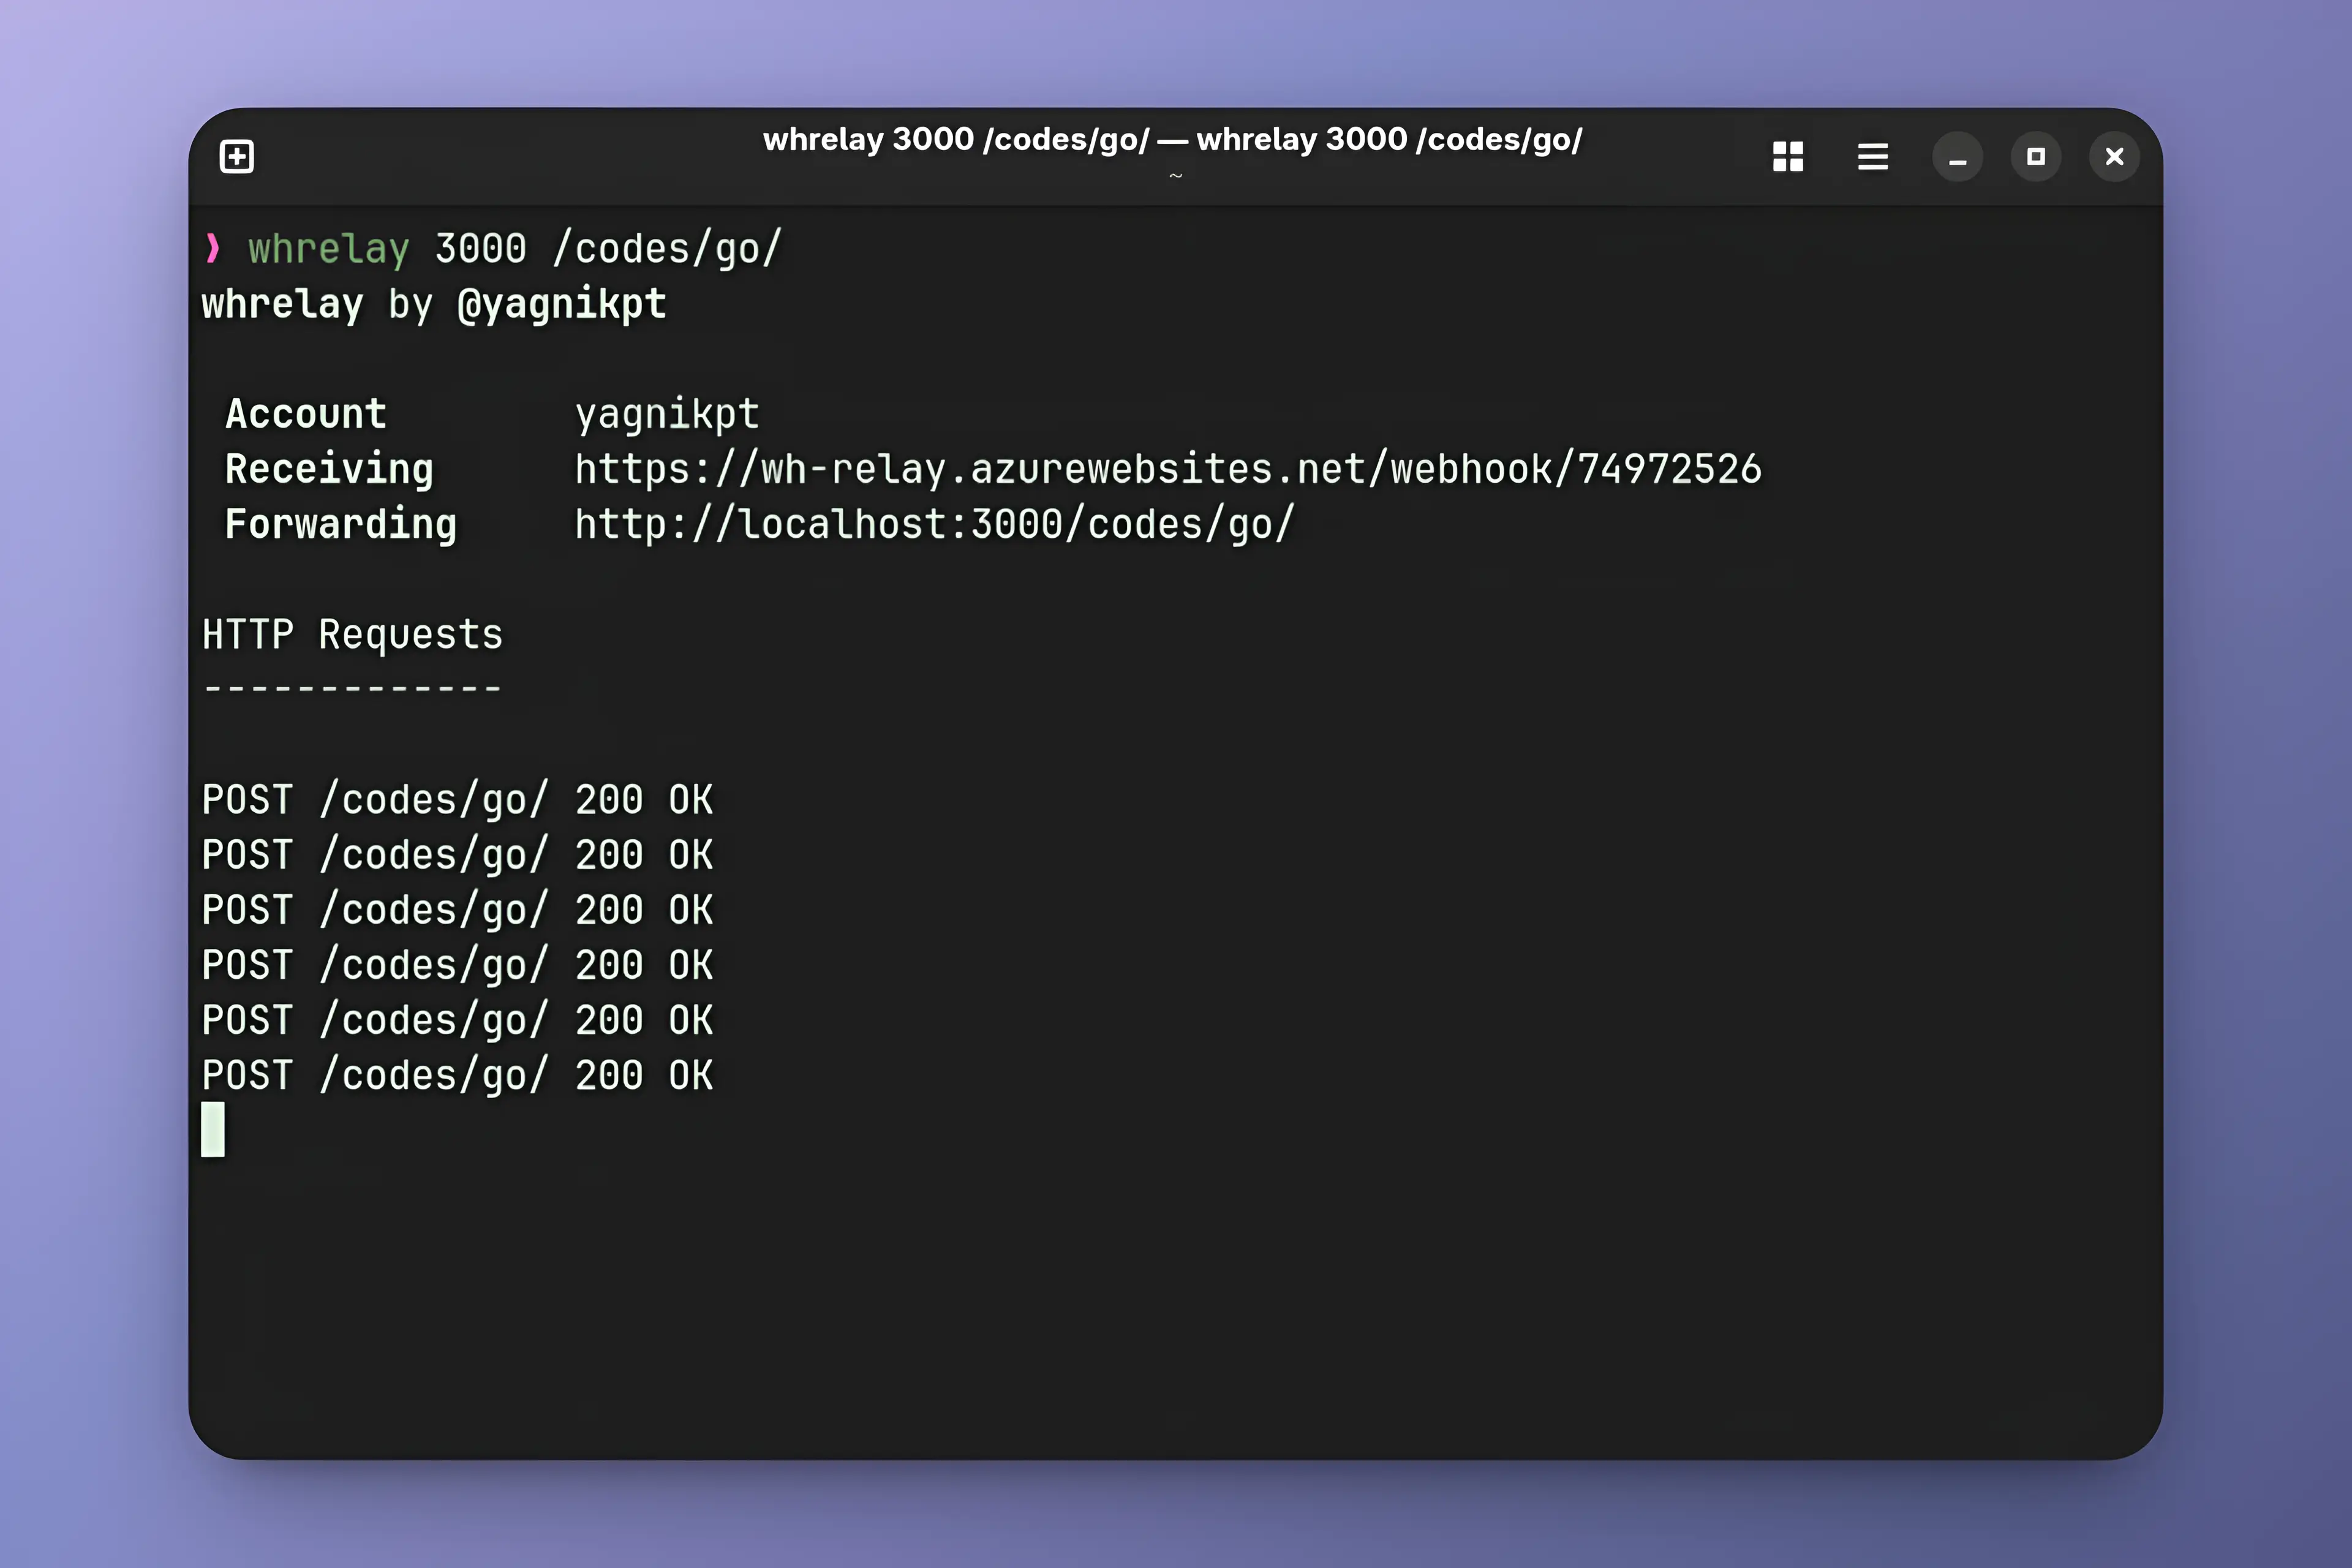
Task: Click the Forwarding label
Action: click(x=341, y=524)
